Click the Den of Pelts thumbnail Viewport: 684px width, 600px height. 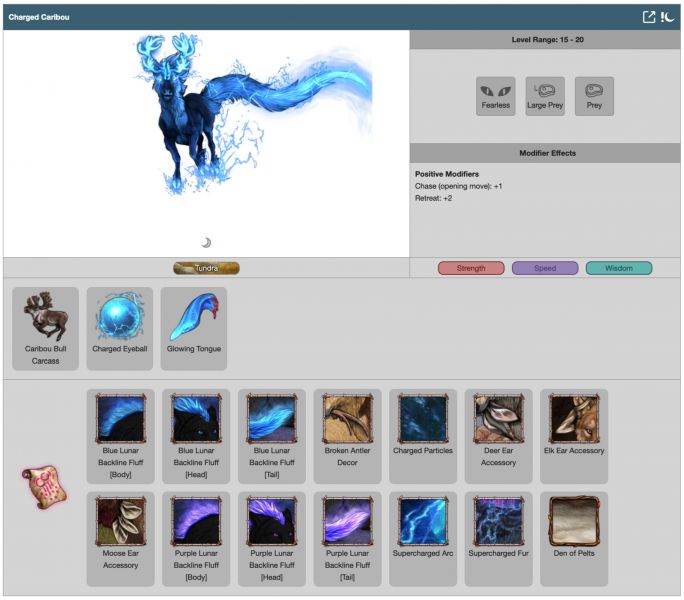pos(574,521)
